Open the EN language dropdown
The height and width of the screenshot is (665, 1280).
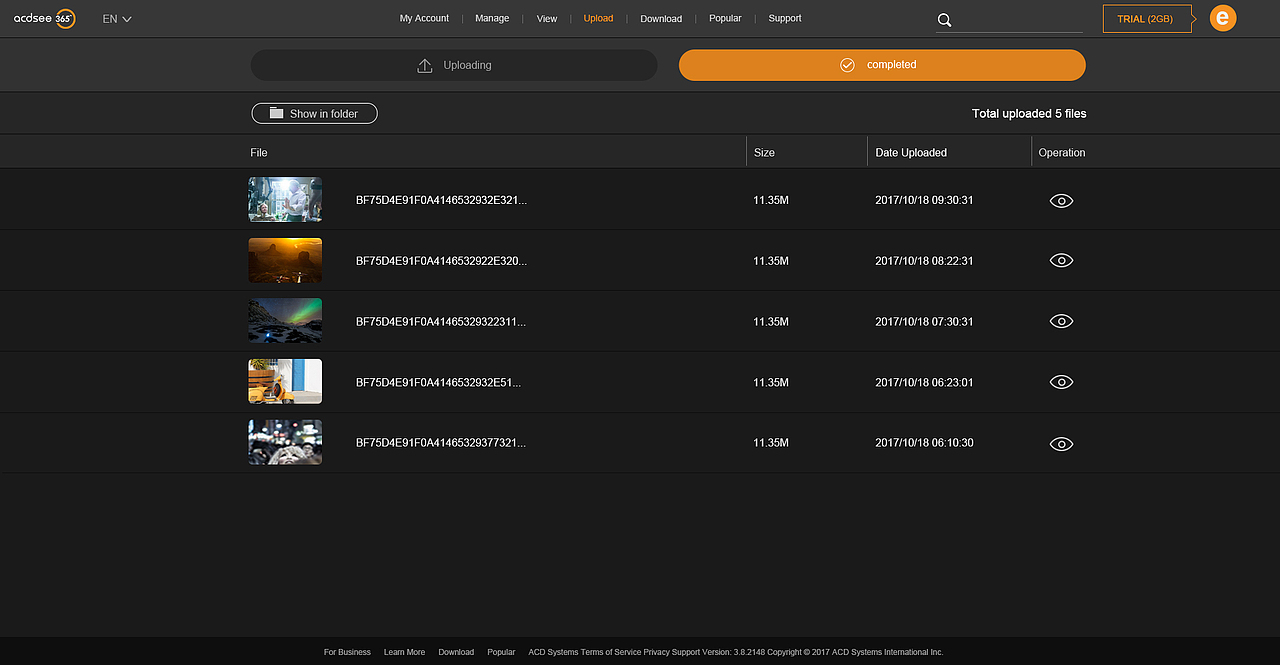[117, 19]
